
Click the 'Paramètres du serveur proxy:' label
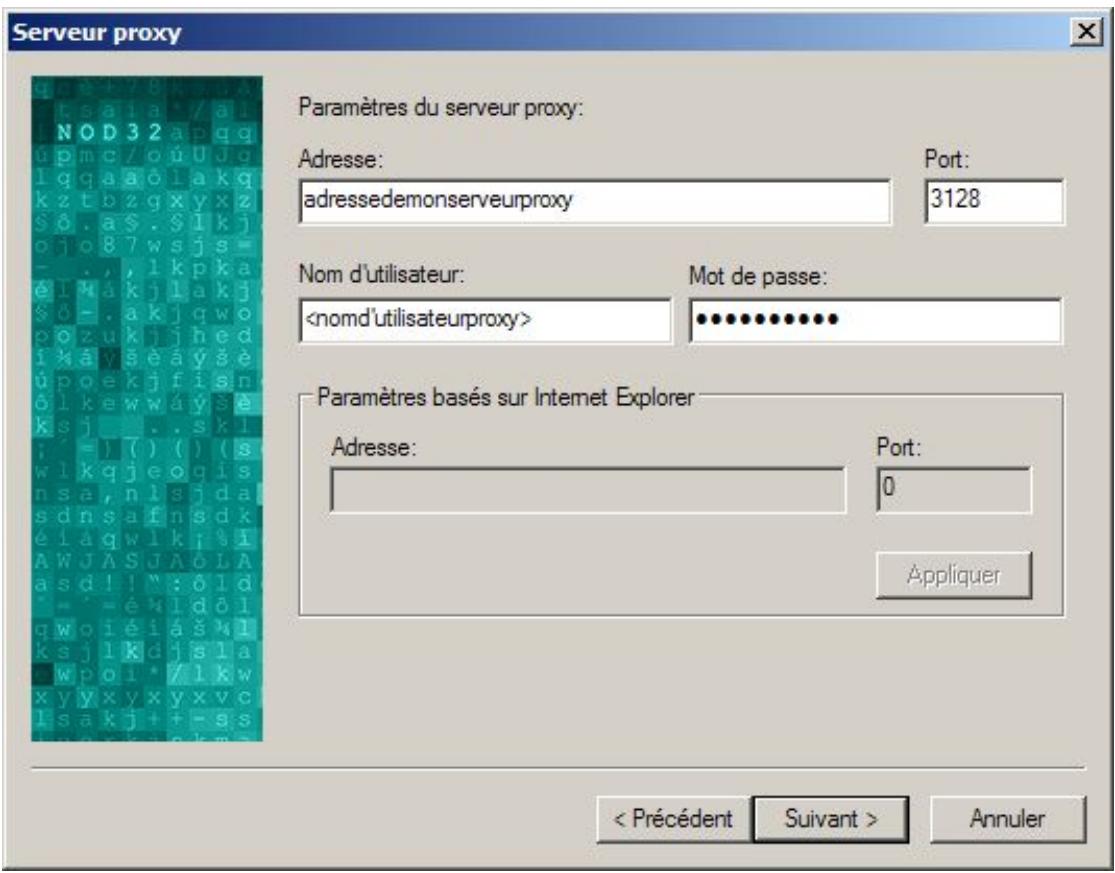point(441,109)
